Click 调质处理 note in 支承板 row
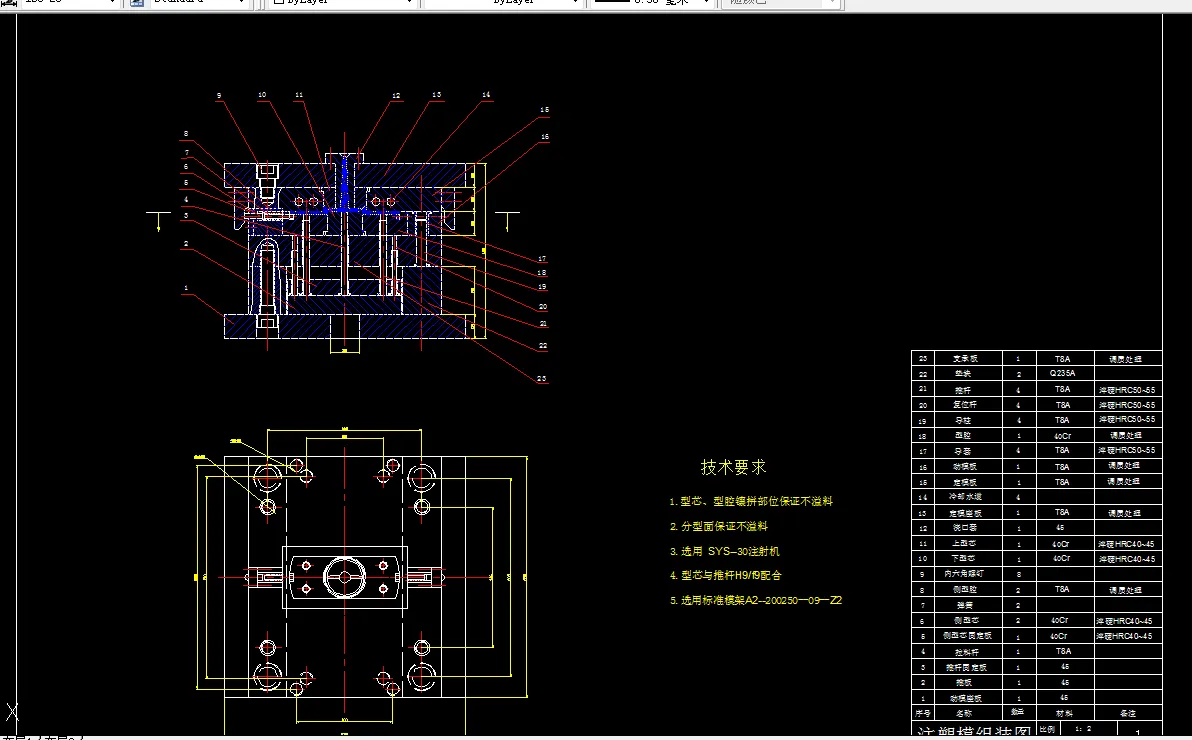 (x=1124, y=359)
